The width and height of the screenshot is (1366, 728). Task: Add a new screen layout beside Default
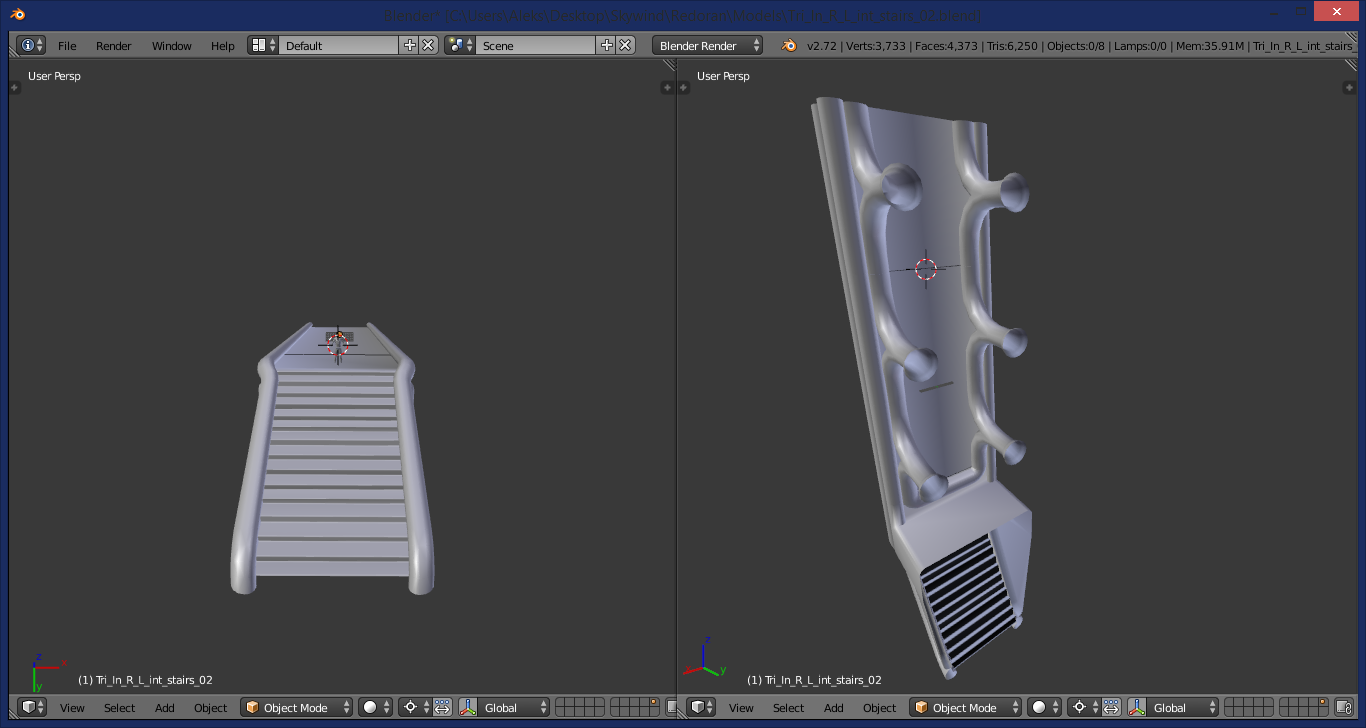click(410, 46)
